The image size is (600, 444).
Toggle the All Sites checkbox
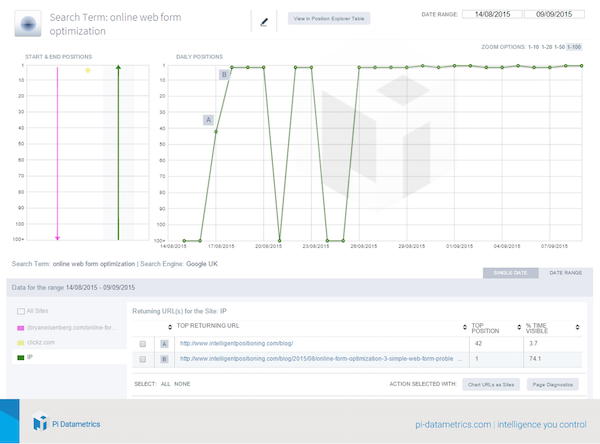pos(21,311)
